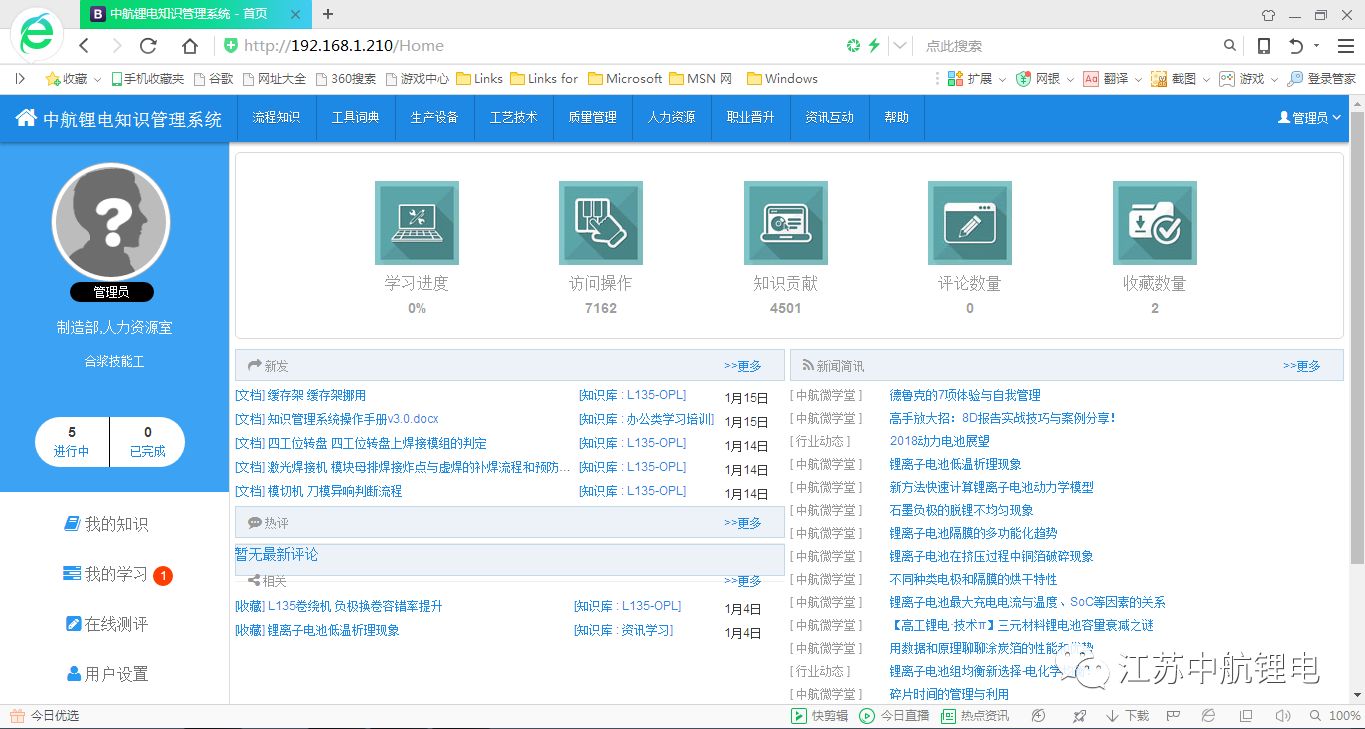This screenshot has height=729, width=1365.
Task: Open the 工具词典 menu
Action: pyautogui.click(x=356, y=118)
